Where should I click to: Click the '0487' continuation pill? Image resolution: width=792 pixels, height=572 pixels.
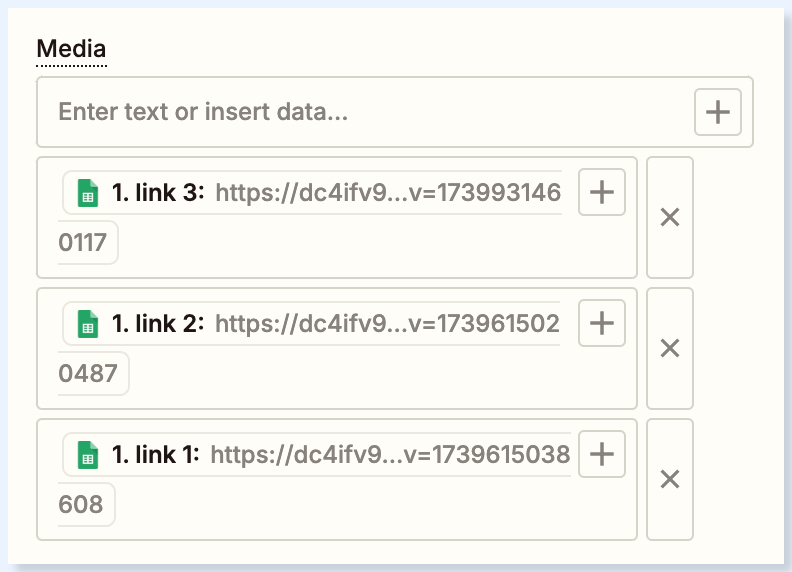[89, 374]
